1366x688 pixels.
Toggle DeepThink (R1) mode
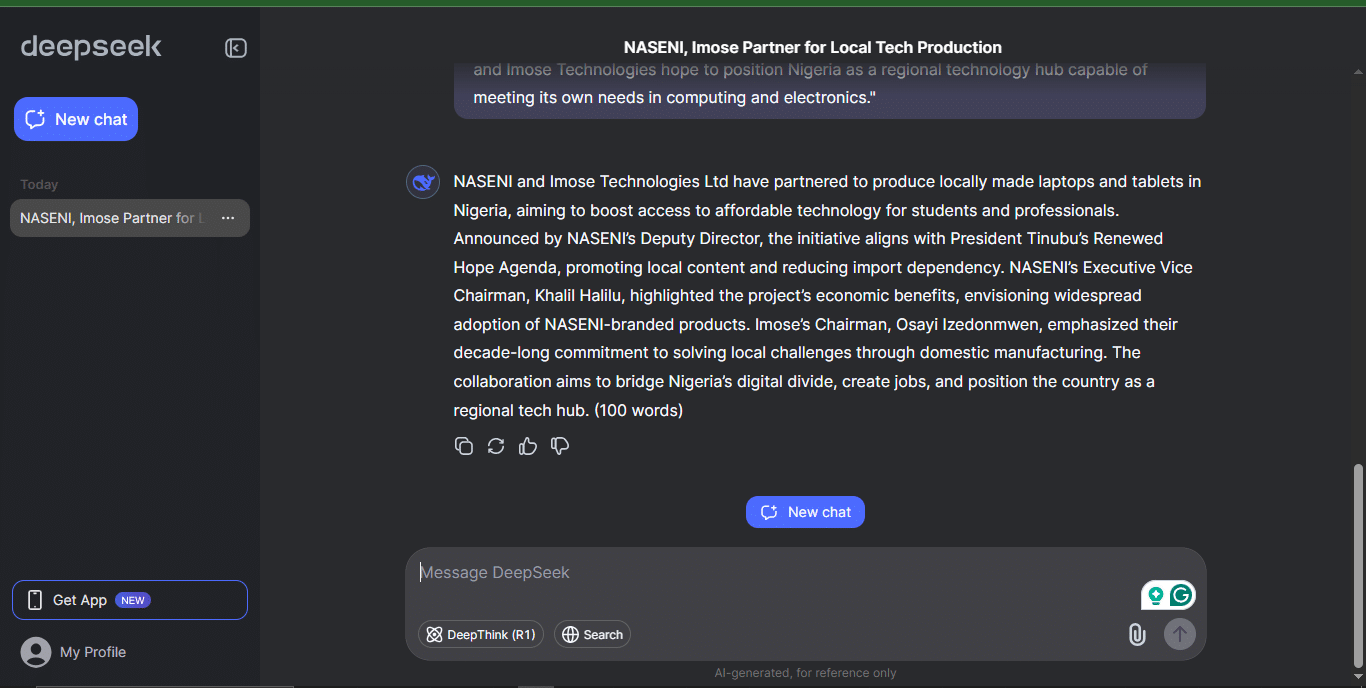point(481,634)
